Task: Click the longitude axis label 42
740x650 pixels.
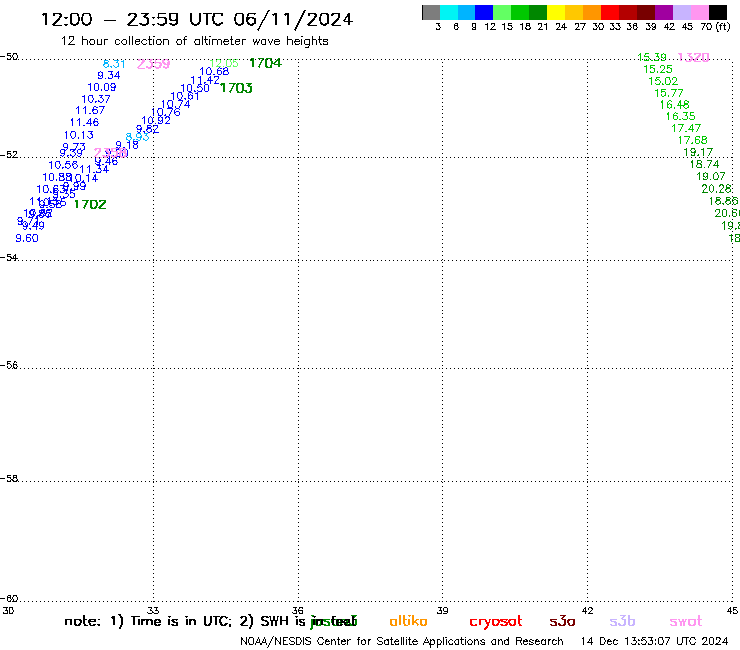Action: coord(587,610)
